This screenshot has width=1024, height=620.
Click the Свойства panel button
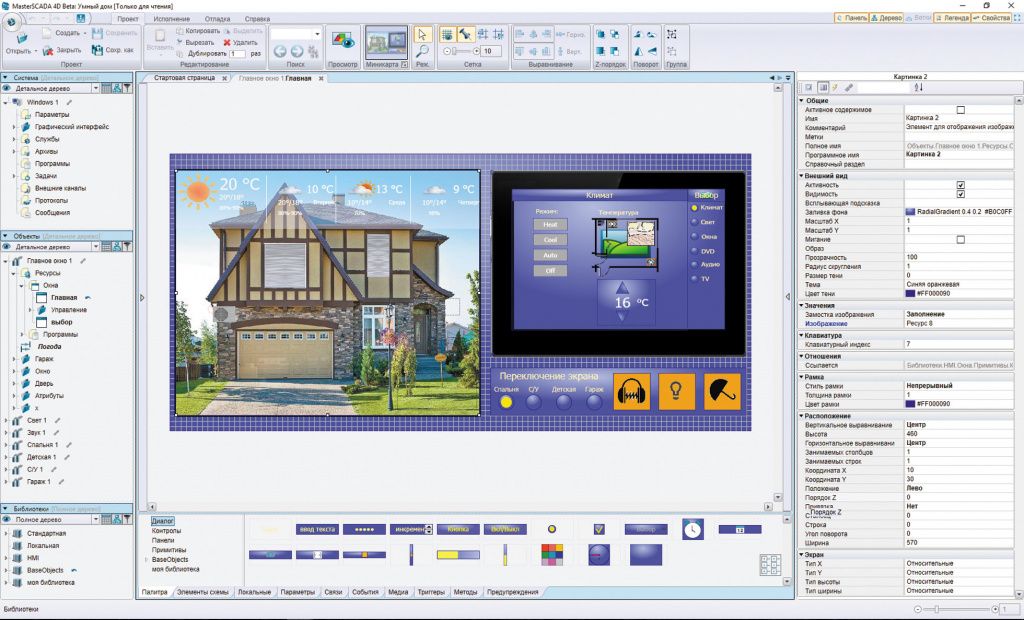(991, 18)
